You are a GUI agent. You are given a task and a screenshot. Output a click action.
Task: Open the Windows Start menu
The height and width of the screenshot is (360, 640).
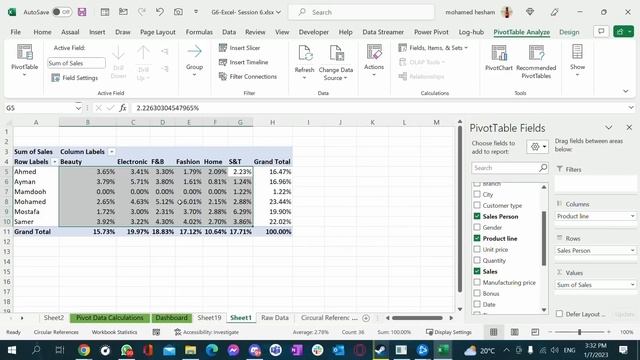coord(12,350)
